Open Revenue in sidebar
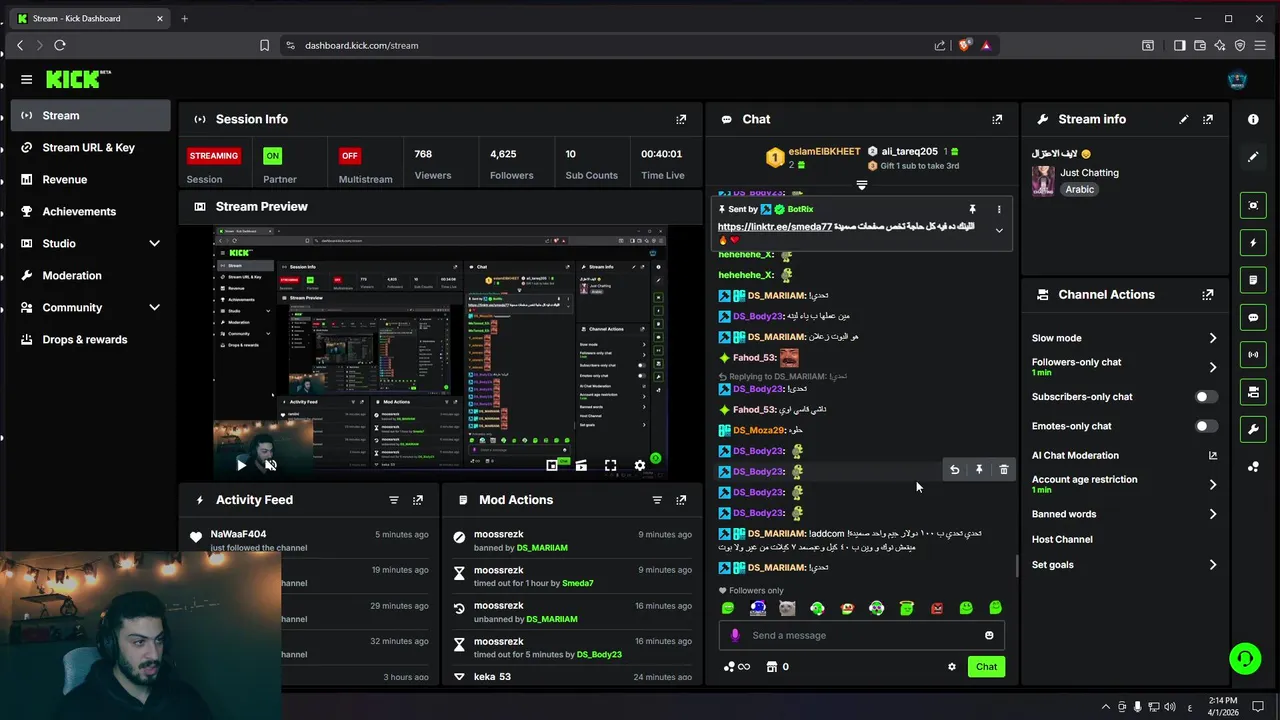The height and width of the screenshot is (720, 1280). (x=91, y=179)
